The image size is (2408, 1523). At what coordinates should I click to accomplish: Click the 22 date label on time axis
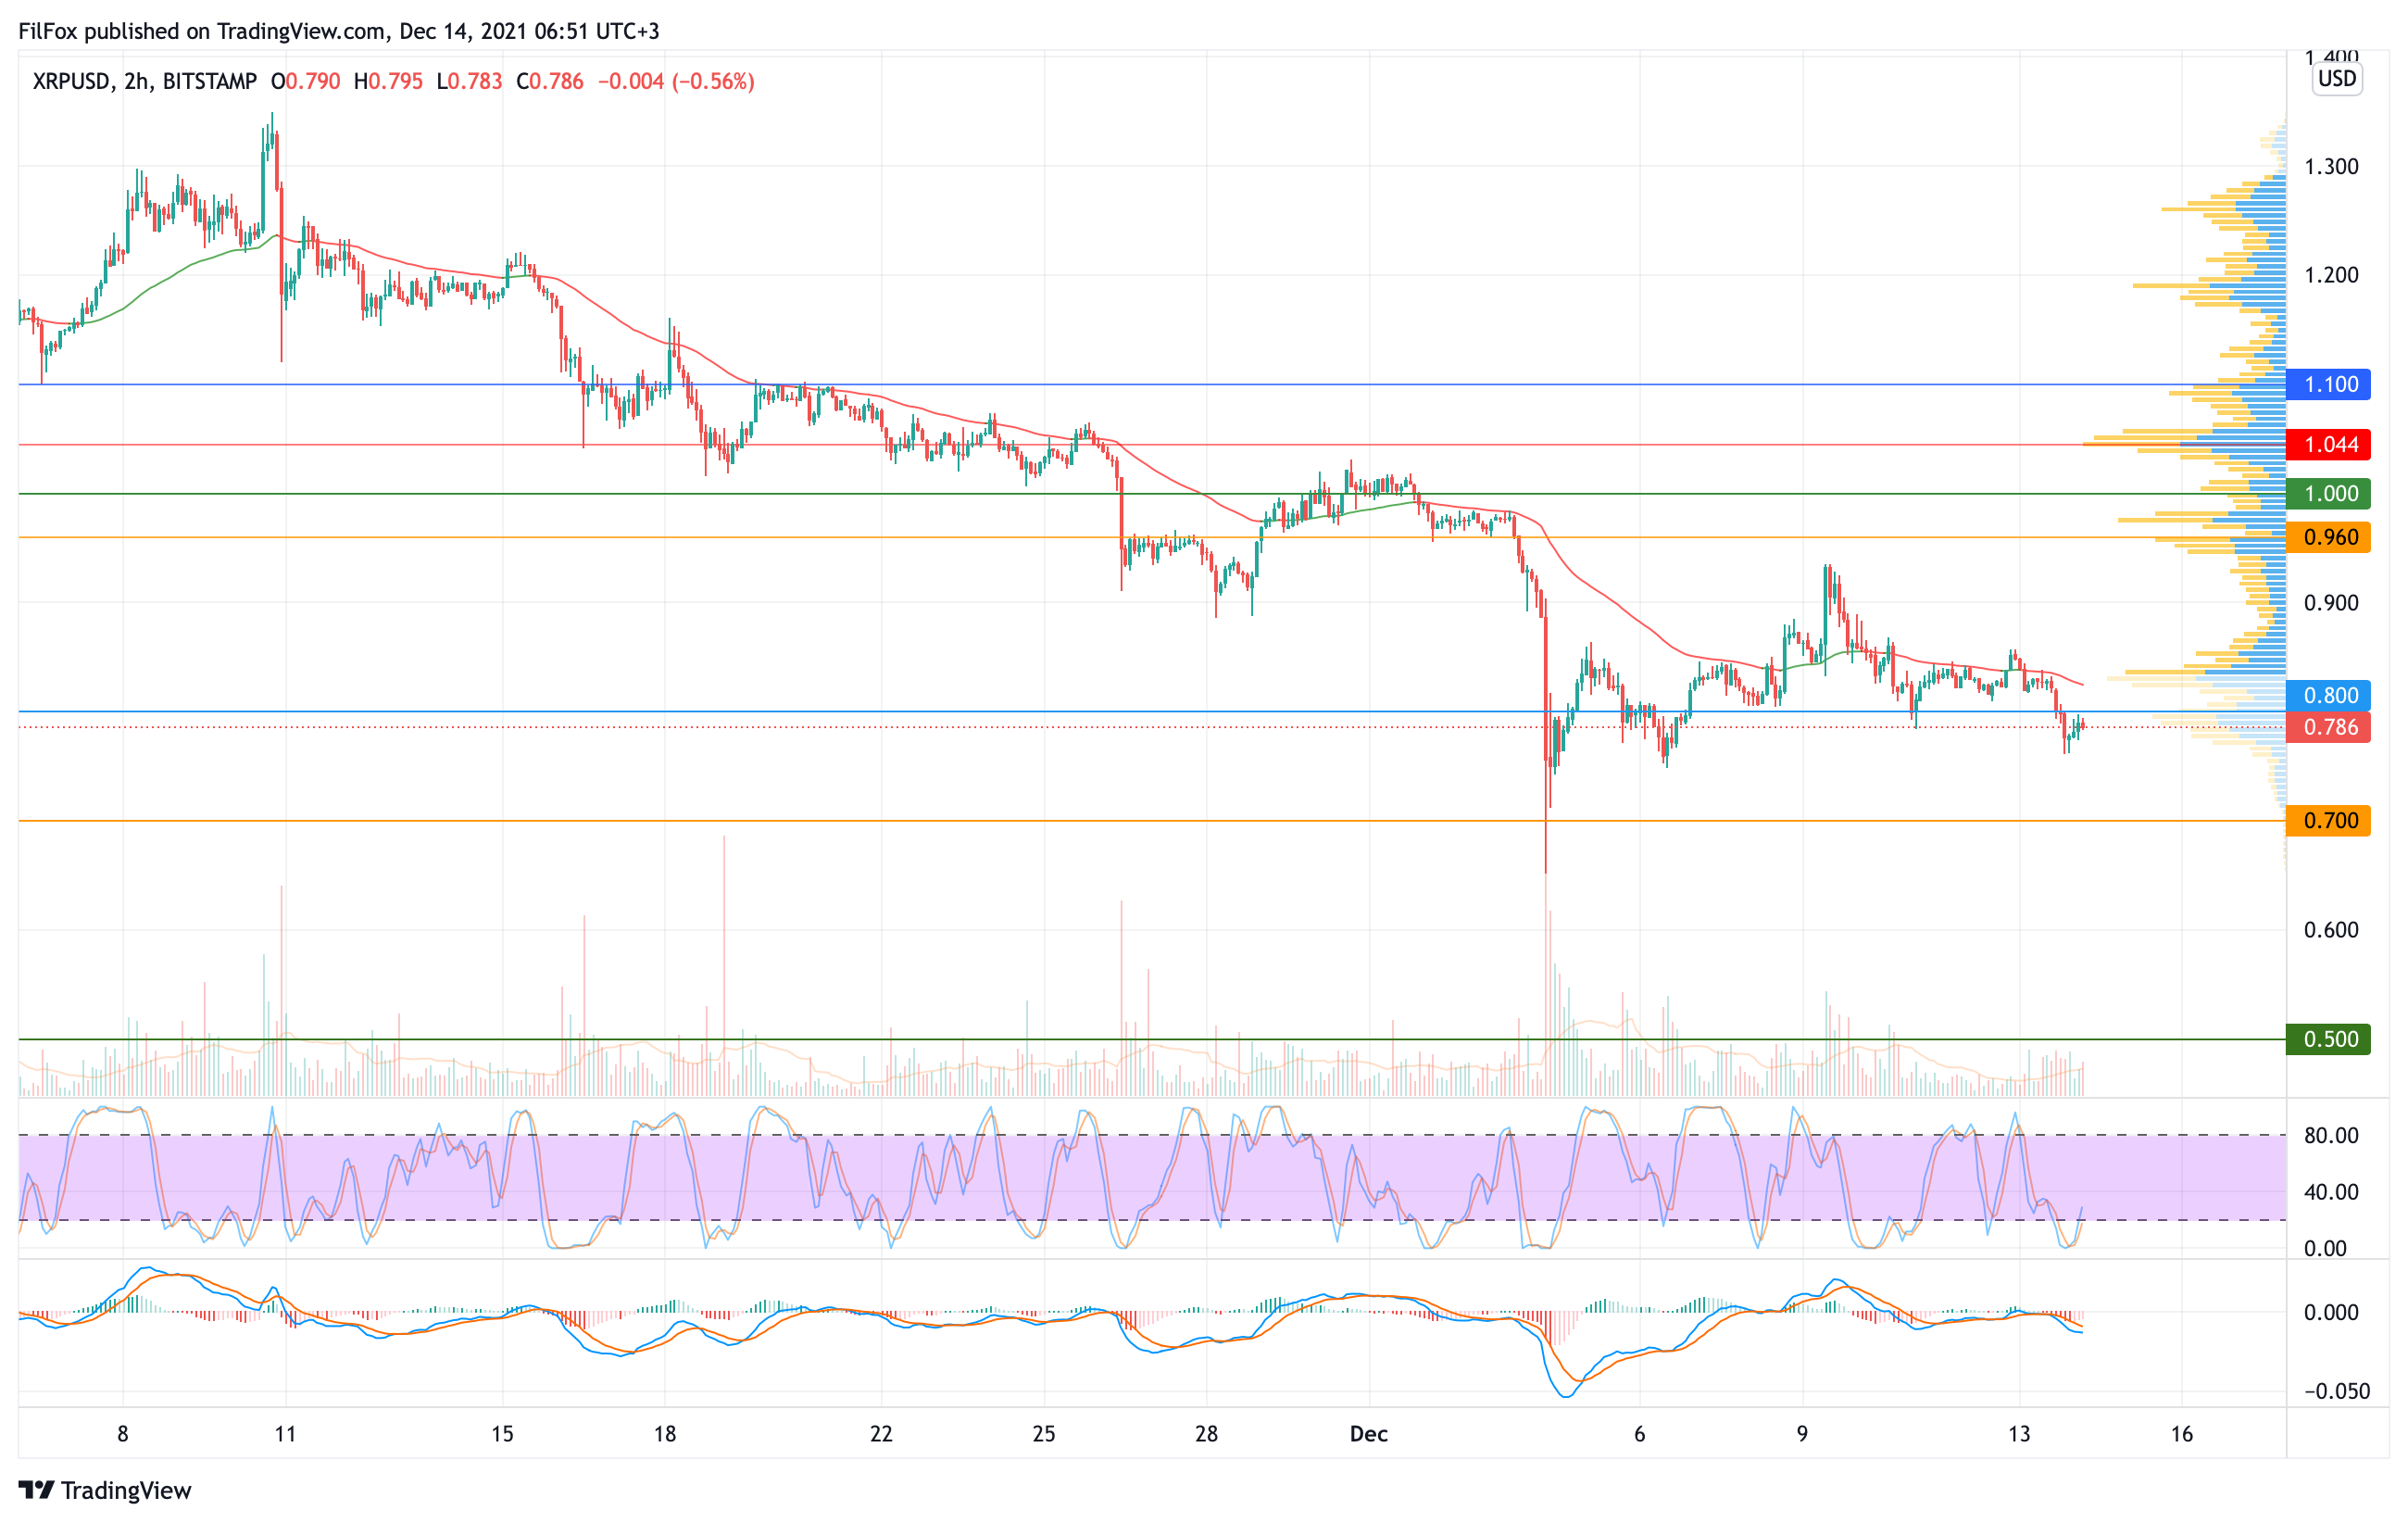880,1434
